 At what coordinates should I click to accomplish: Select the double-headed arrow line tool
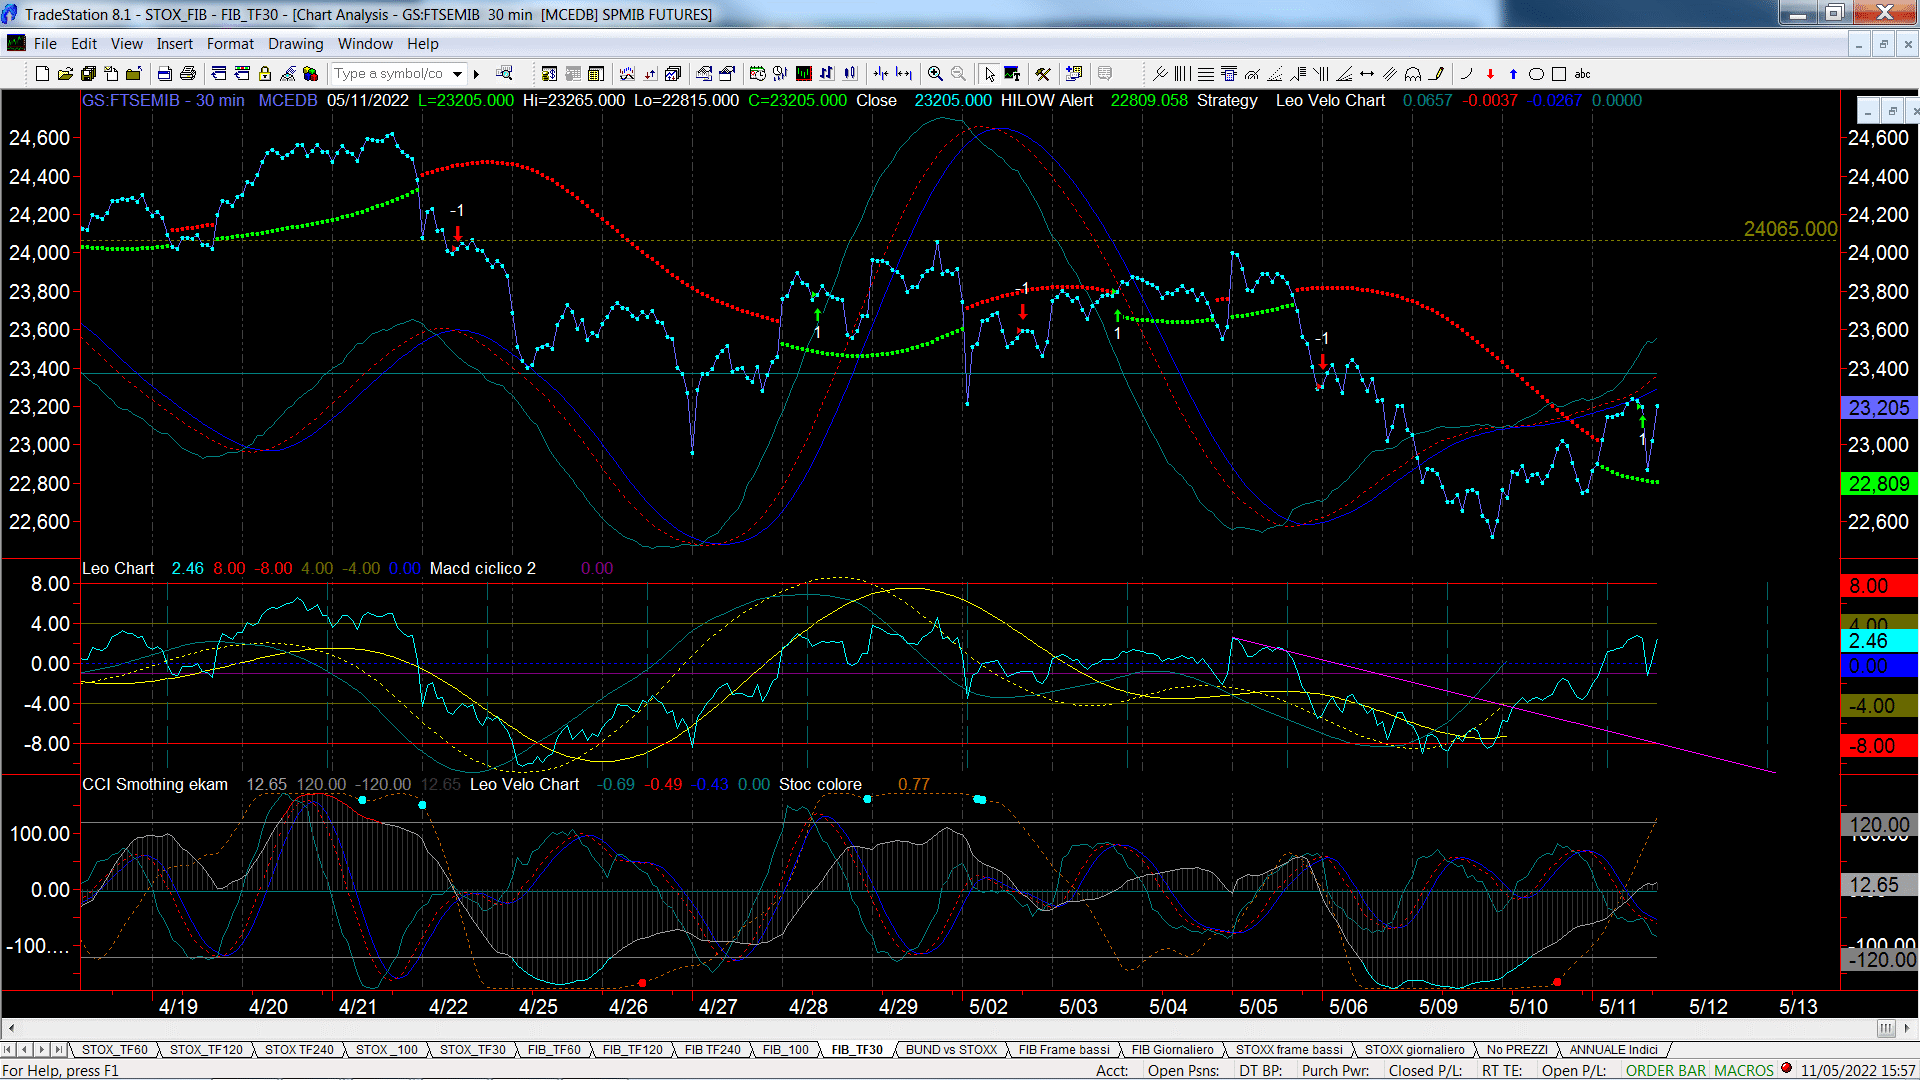[1367, 73]
